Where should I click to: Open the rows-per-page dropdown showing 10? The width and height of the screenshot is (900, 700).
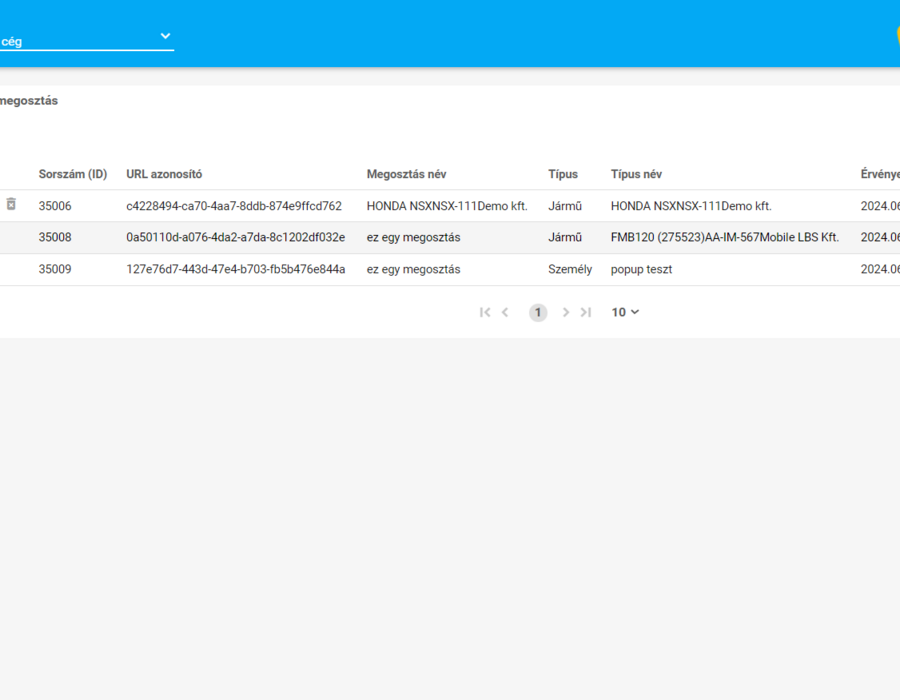pos(625,312)
